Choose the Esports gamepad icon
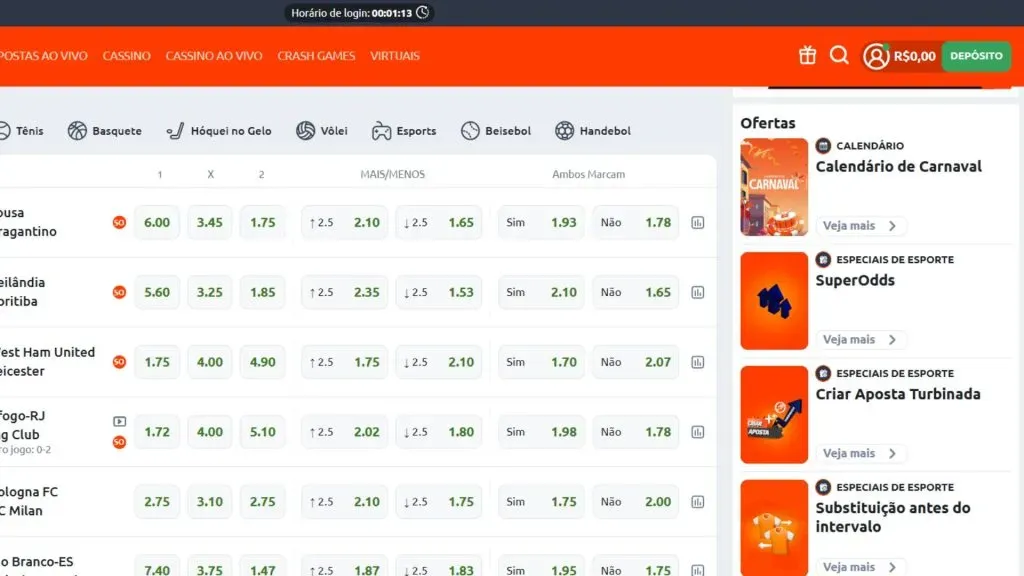 [381, 131]
